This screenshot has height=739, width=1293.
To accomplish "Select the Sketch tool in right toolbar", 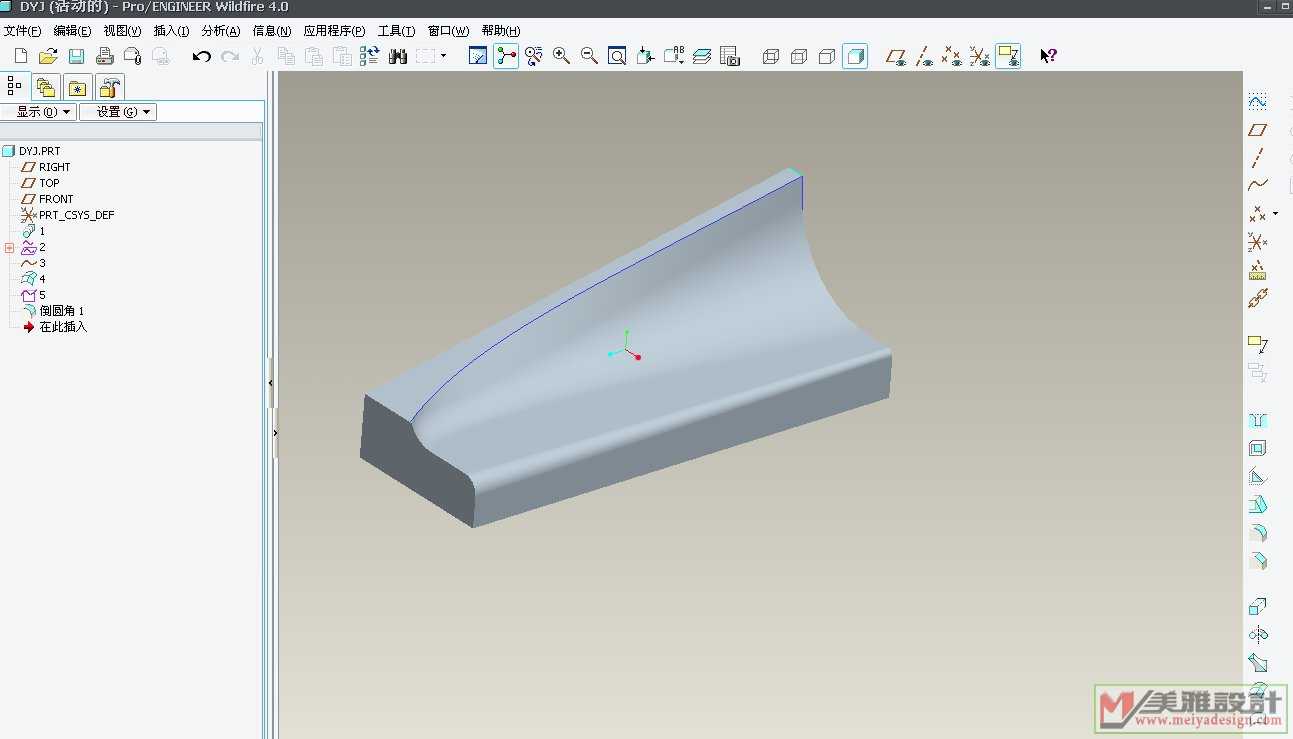I will 1258,101.
